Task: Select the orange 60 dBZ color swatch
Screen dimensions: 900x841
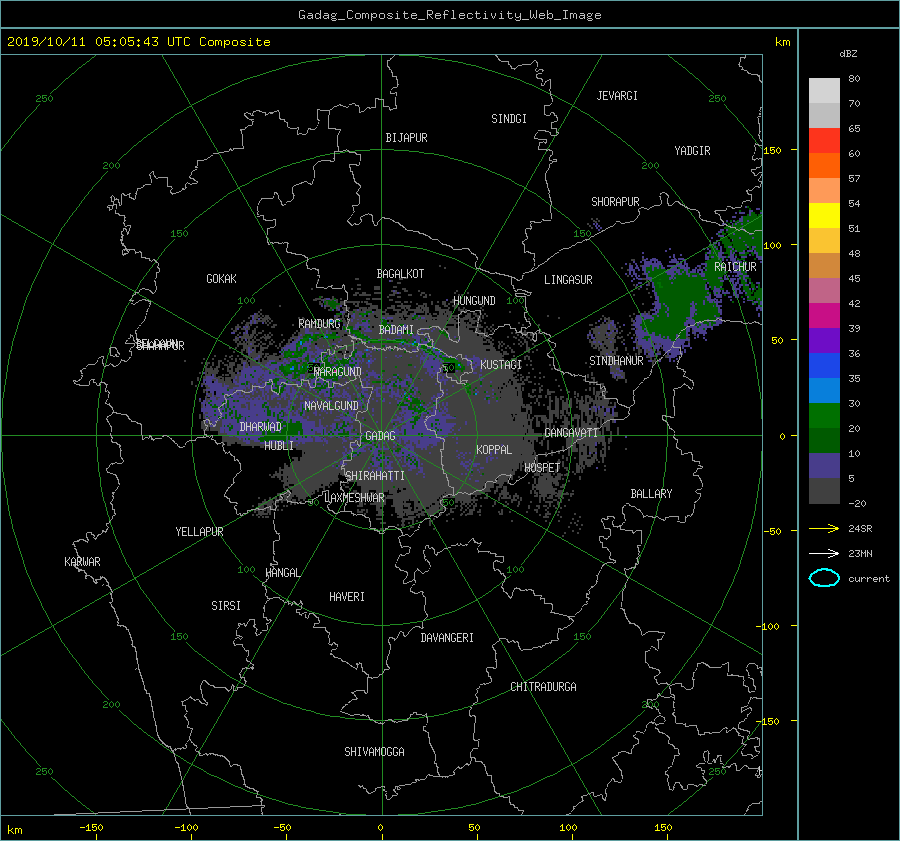Action: [x=824, y=165]
